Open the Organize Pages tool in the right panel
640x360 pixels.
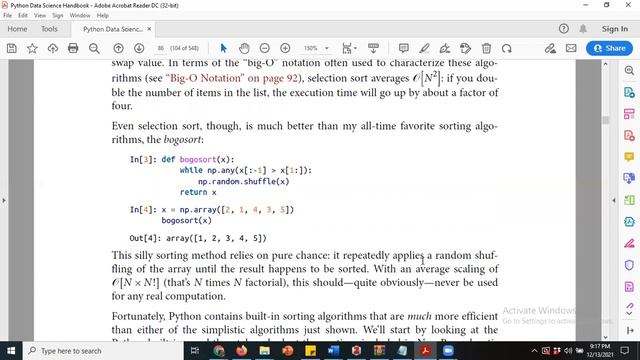pyautogui.click(x=629, y=114)
